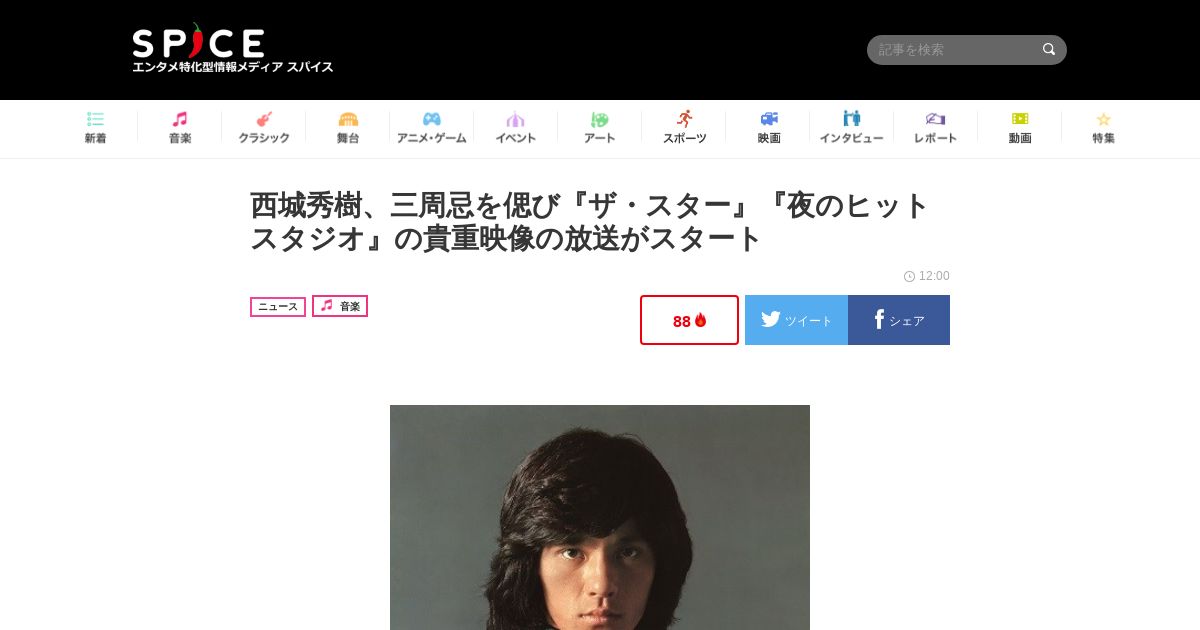
Task: Select the 音楽 music note category
Action: pyautogui.click(x=180, y=128)
